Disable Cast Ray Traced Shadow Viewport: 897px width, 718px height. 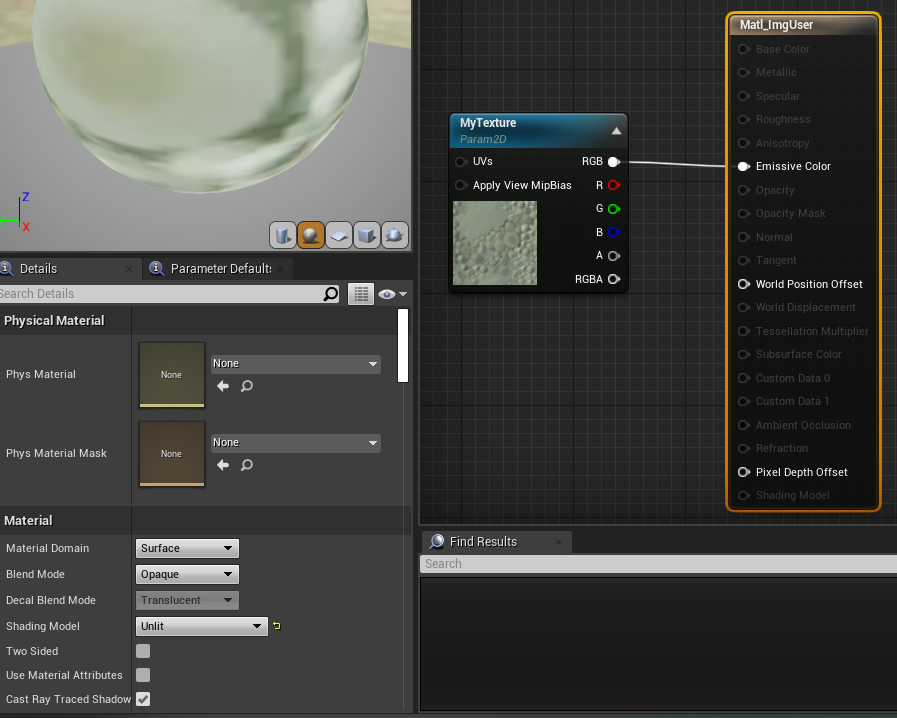click(142, 699)
